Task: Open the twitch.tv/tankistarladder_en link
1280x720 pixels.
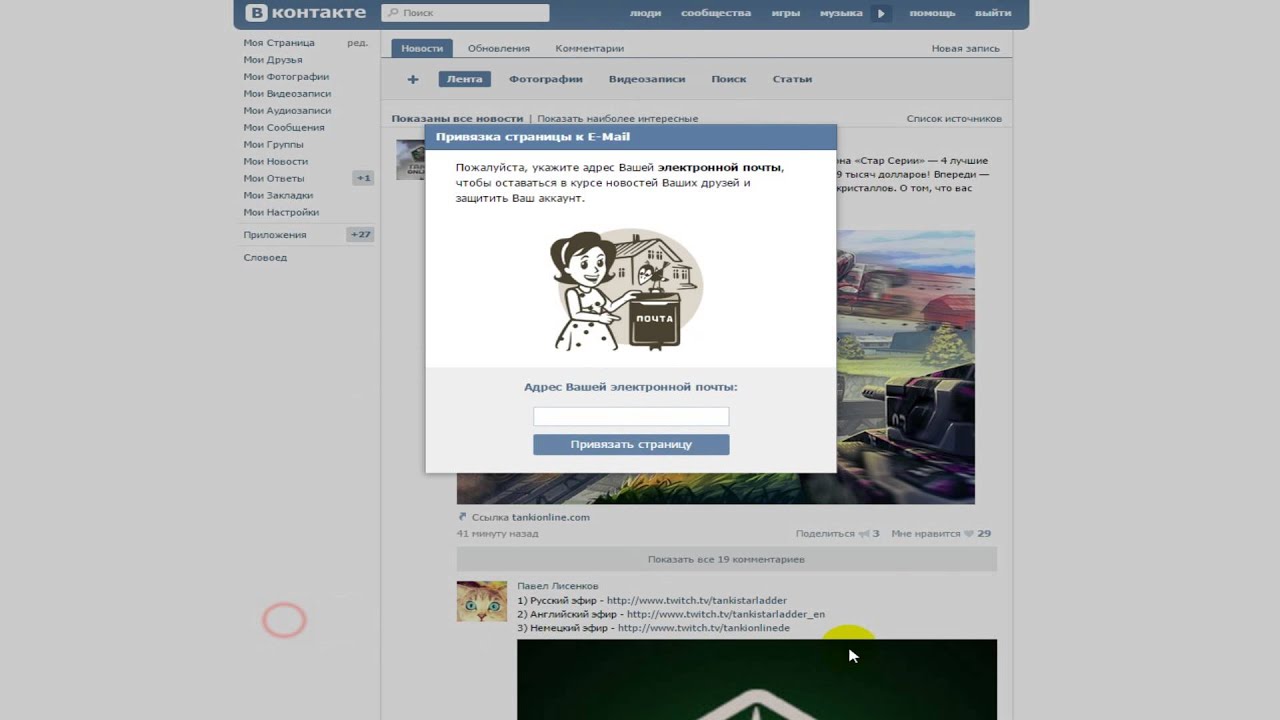Action: tap(726, 614)
